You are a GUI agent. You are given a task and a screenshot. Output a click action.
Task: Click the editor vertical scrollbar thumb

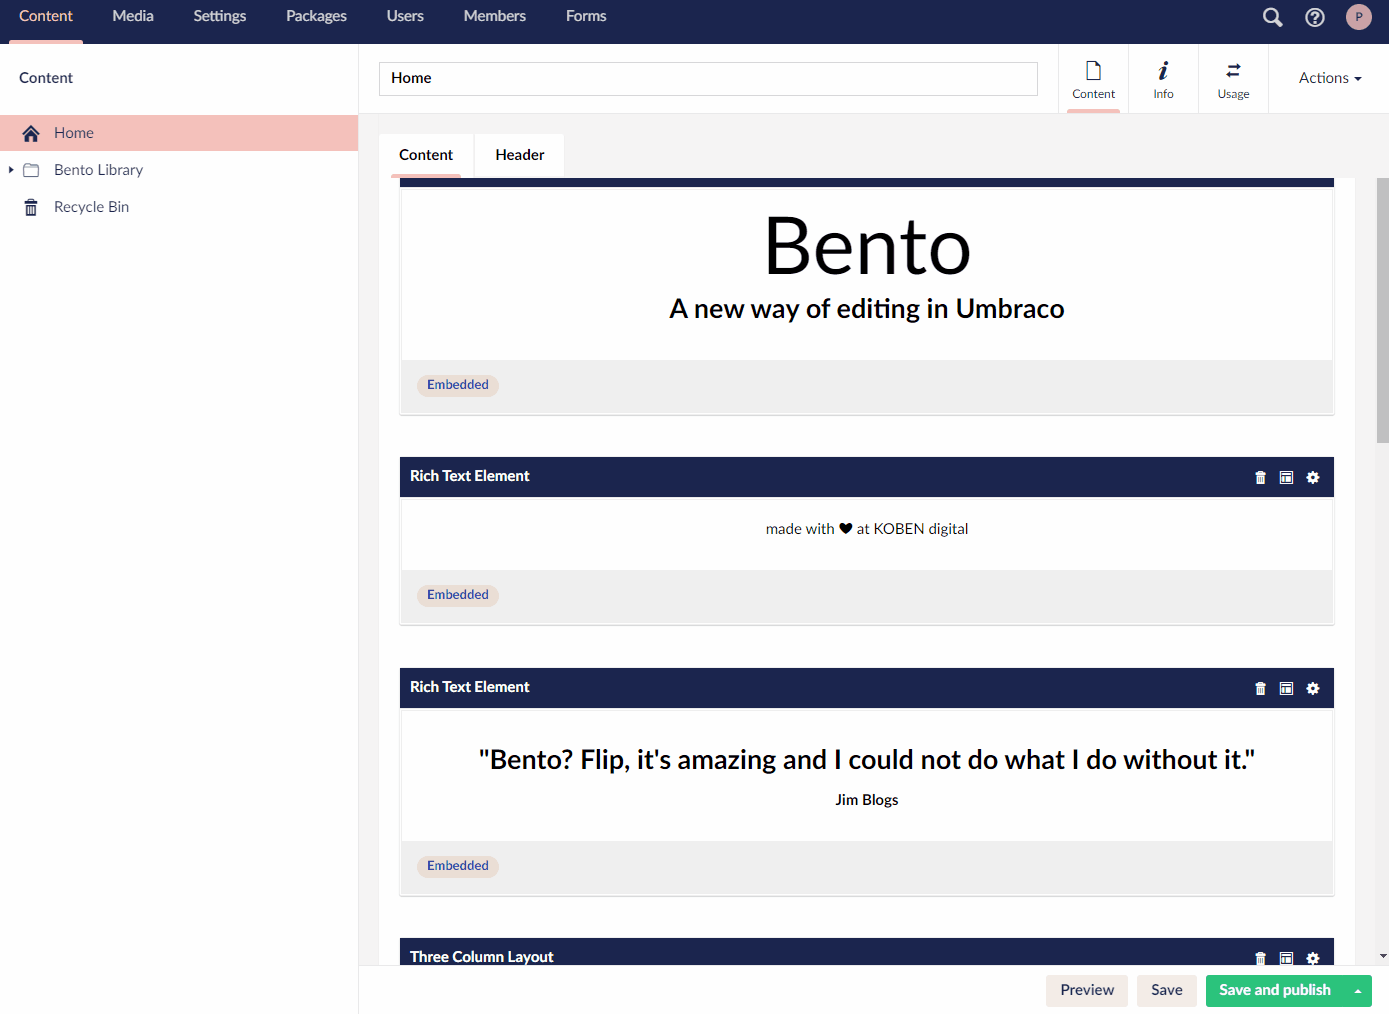[1383, 310]
